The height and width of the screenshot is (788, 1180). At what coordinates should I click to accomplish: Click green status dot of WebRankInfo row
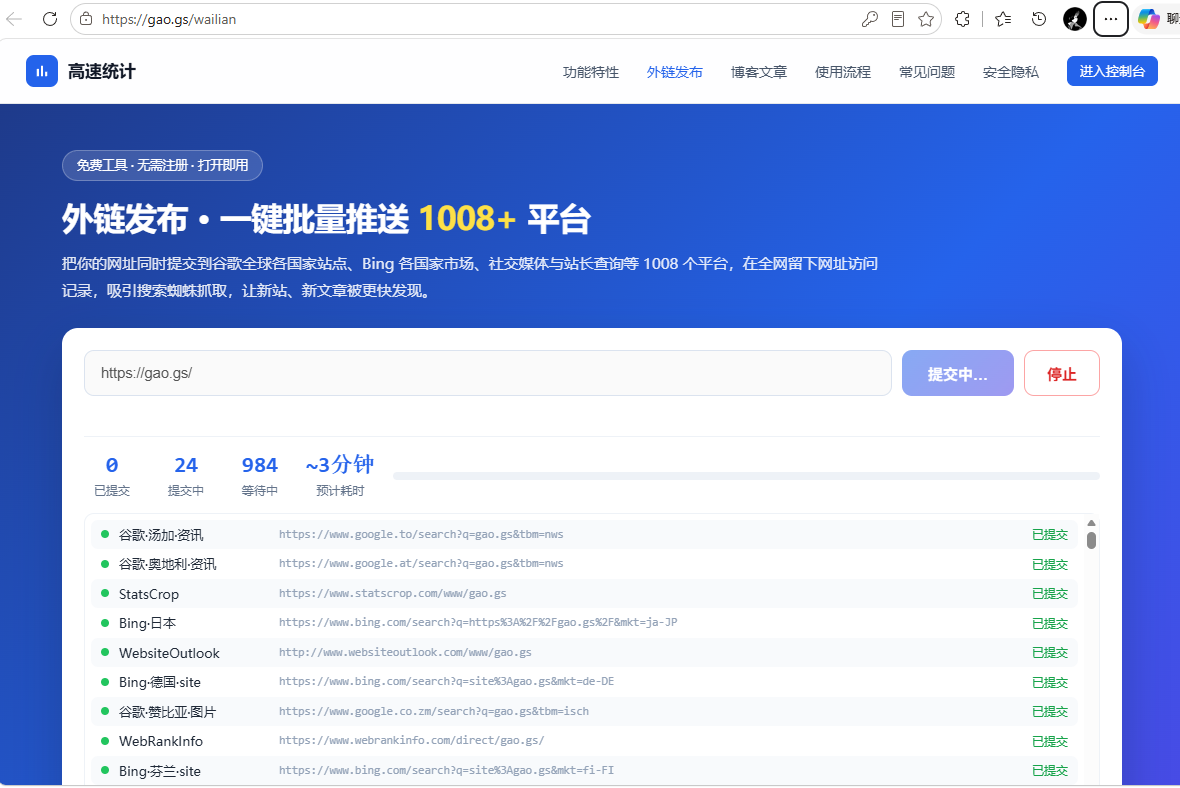pyautogui.click(x=105, y=741)
